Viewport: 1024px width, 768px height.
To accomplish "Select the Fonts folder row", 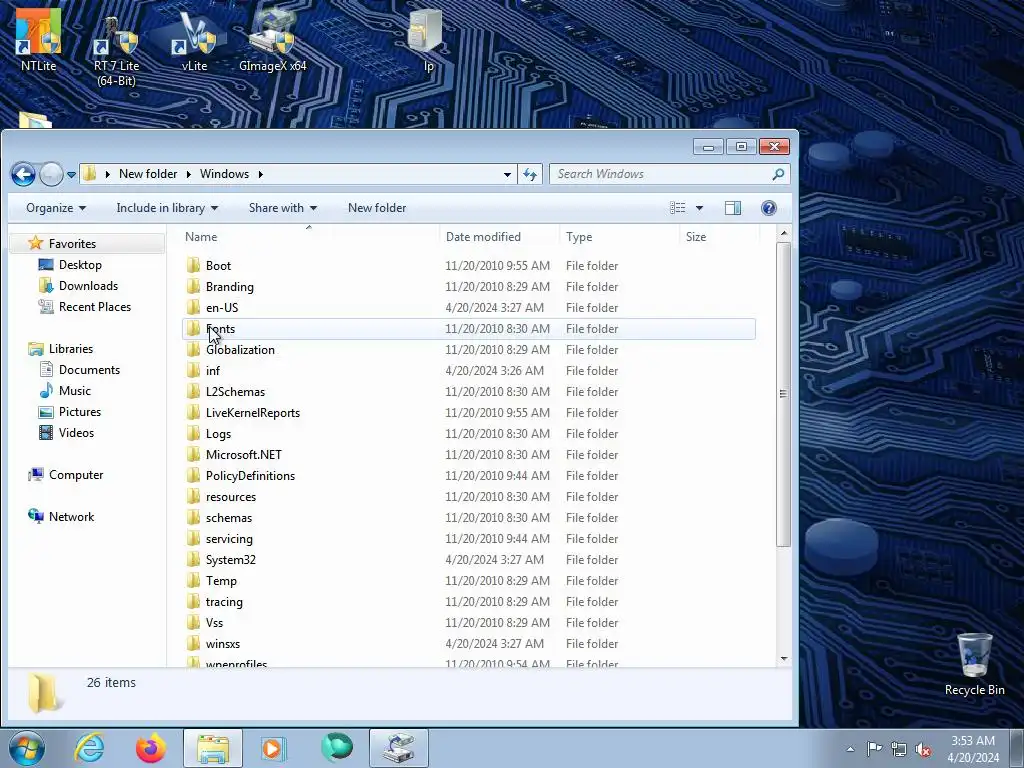I will (468, 329).
